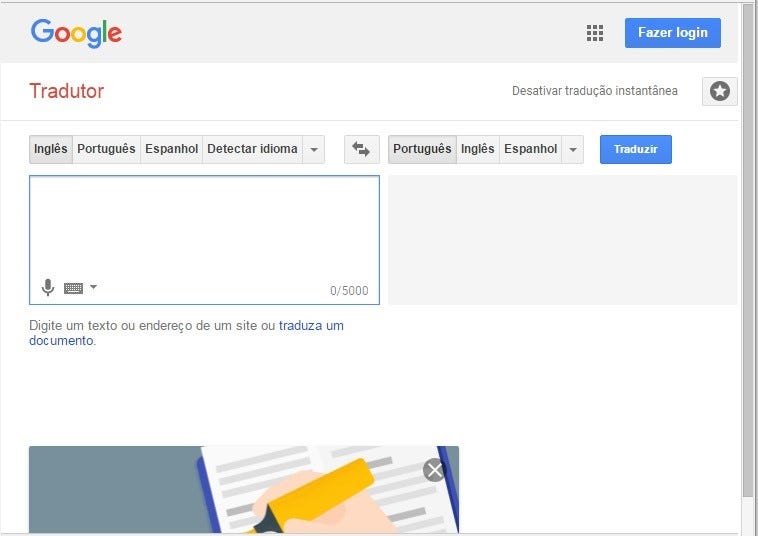Expand target language list dropdown arrow
Viewport: 758px width, 536px height.
(x=573, y=149)
